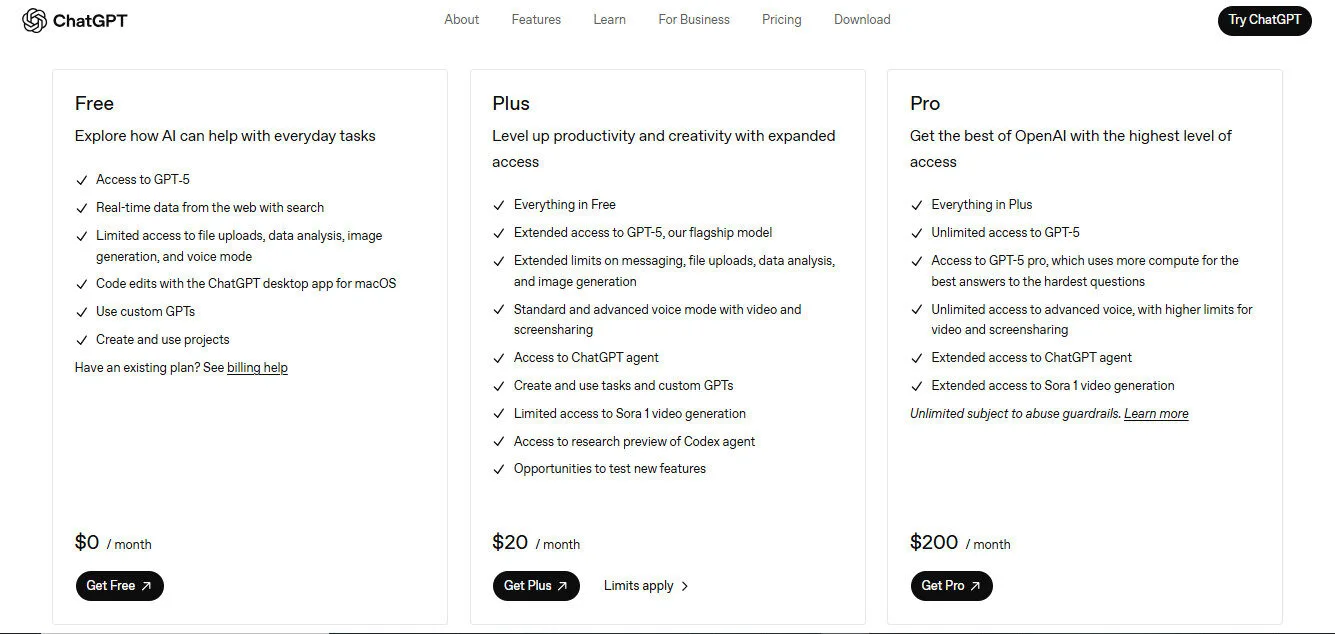Click the arrow icon inside Get Free button
The width and height of the screenshot is (1335, 634).
coord(147,585)
